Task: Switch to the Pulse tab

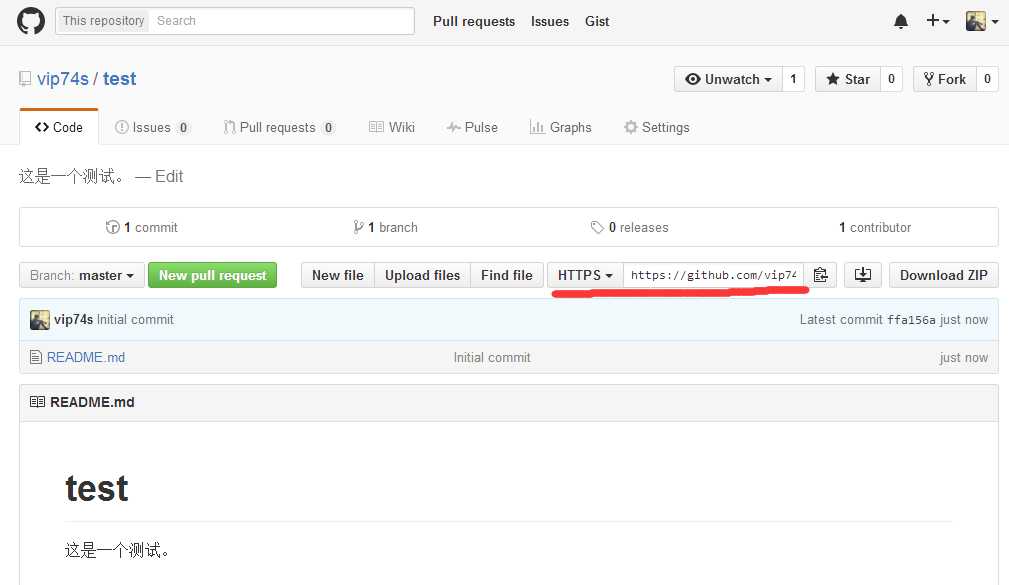Action: tap(472, 127)
